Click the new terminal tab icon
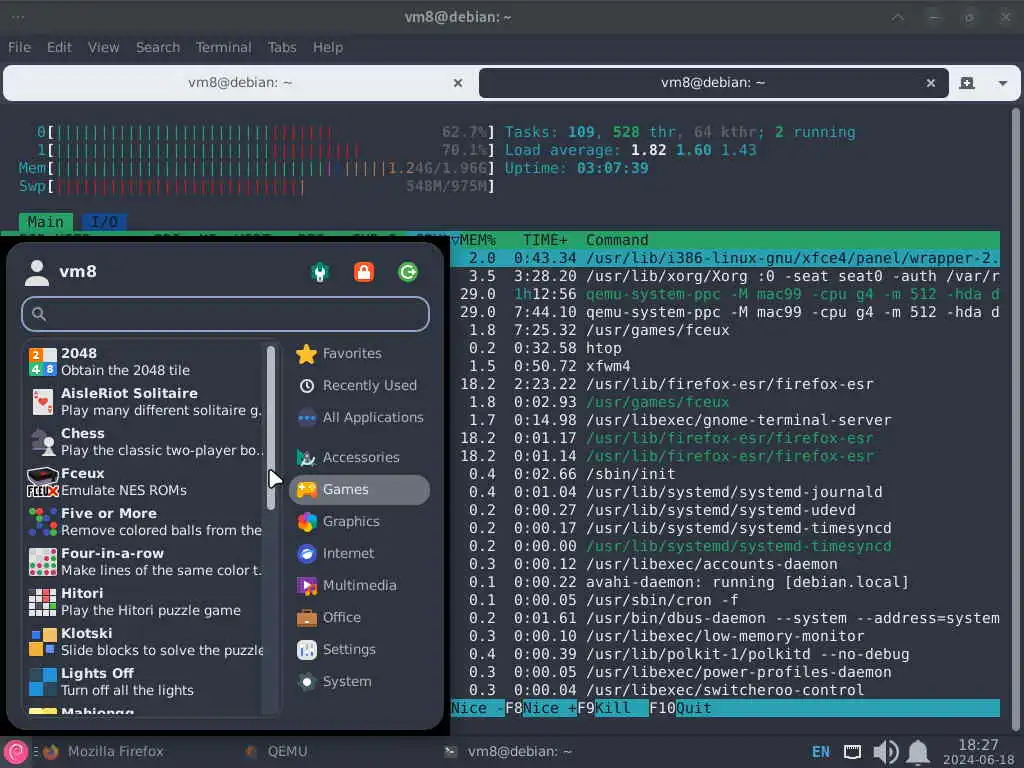1024x768 pixels. point(967,83)
